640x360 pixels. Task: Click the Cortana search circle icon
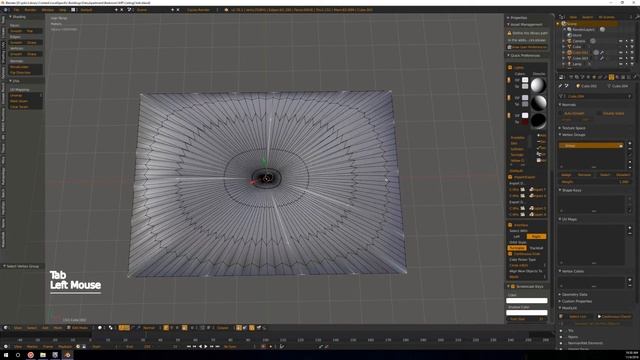tap(18, 355)
